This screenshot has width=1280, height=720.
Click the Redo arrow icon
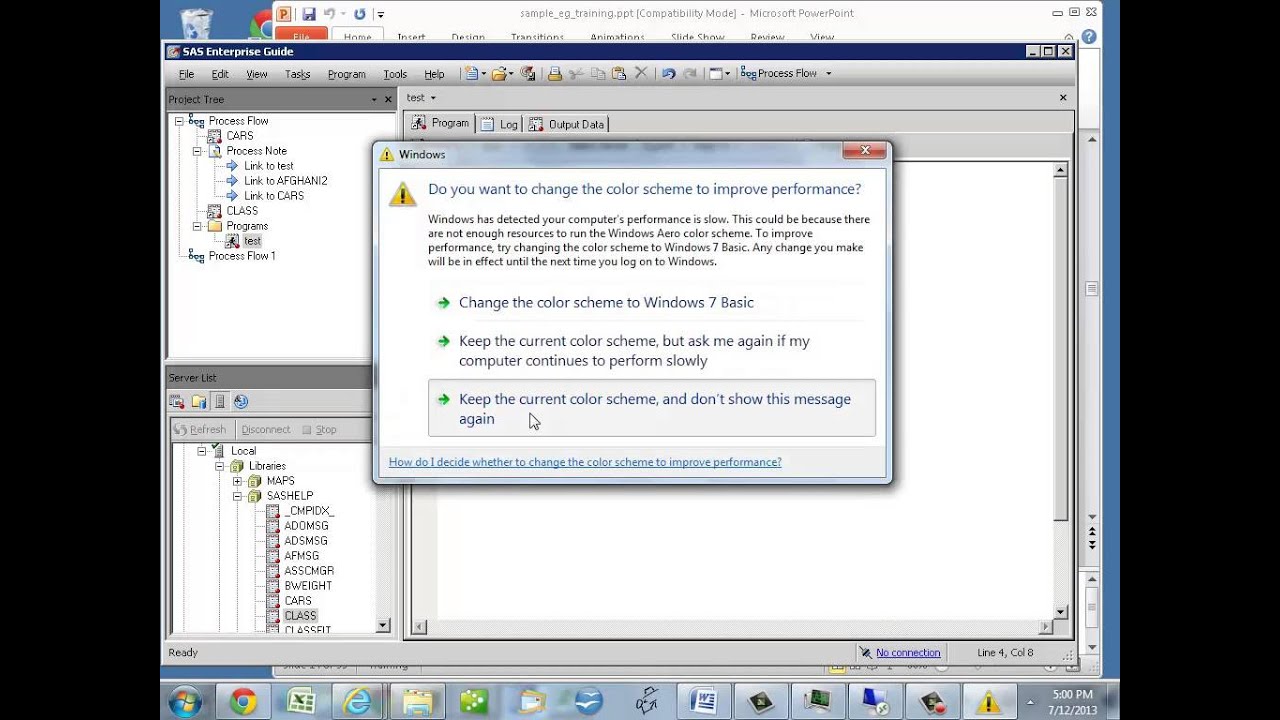690,74
